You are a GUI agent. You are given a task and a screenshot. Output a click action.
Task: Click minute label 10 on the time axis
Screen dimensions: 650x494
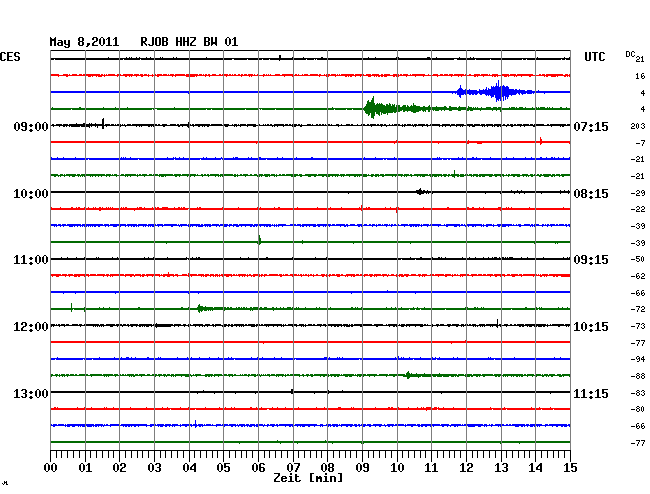397,468
